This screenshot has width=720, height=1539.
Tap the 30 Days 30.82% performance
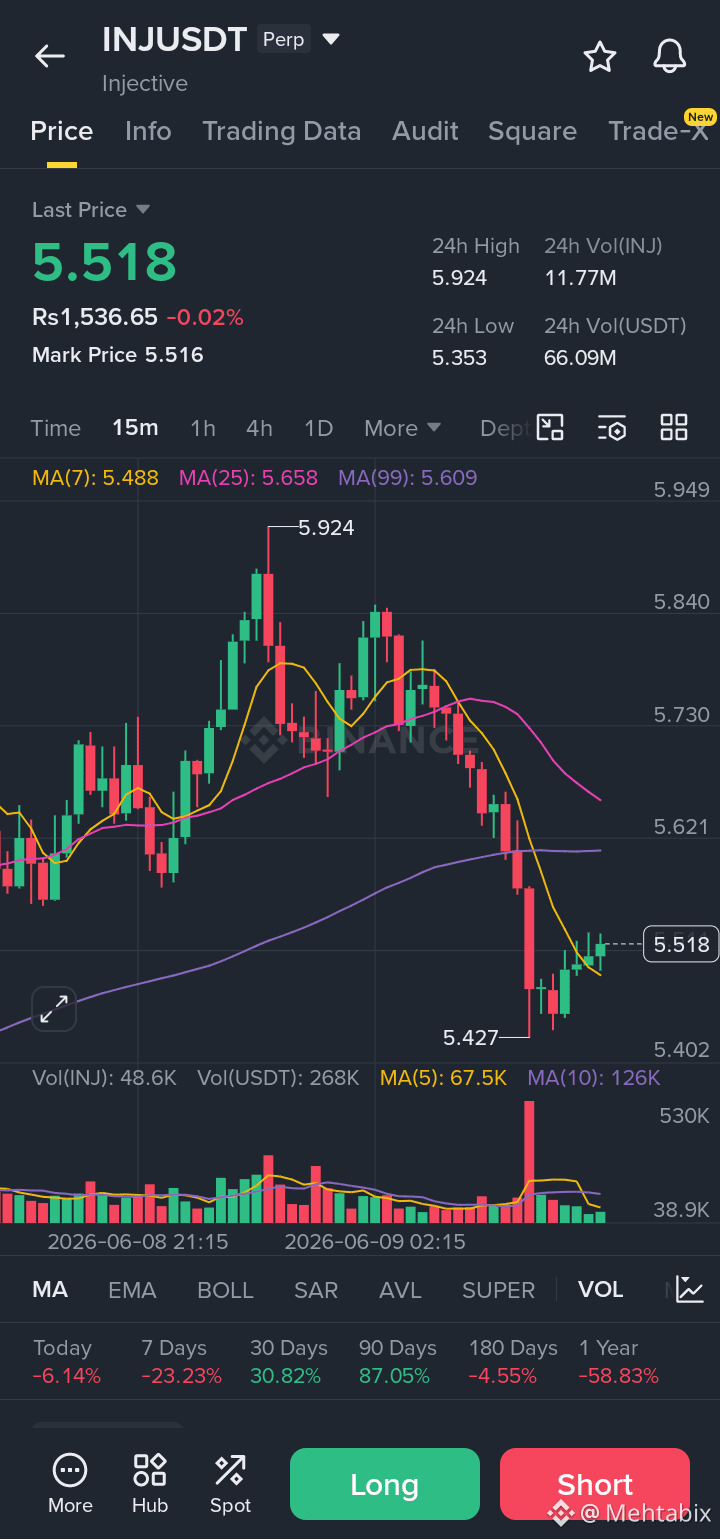click(x=289, y=1362)
